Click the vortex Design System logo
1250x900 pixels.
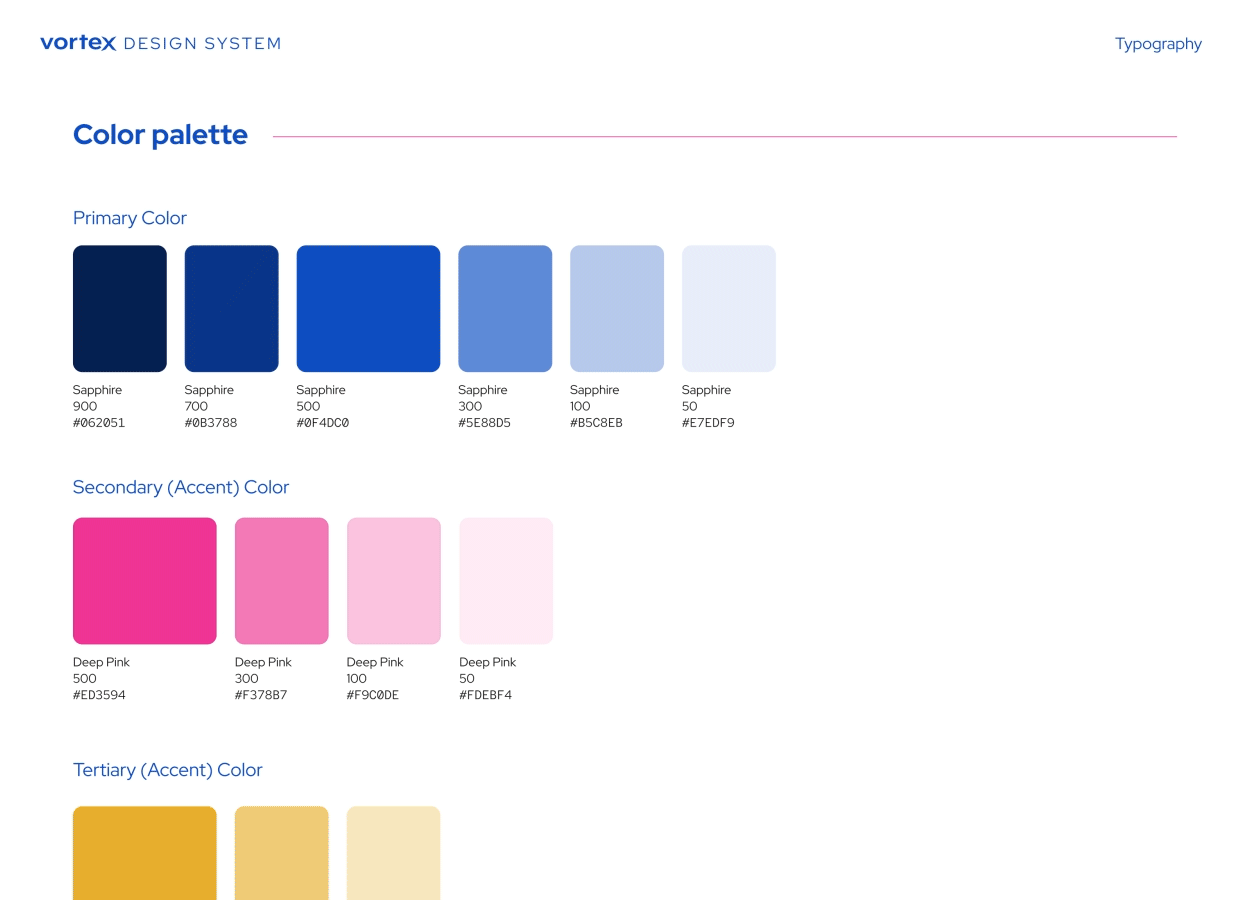(160, 43)
